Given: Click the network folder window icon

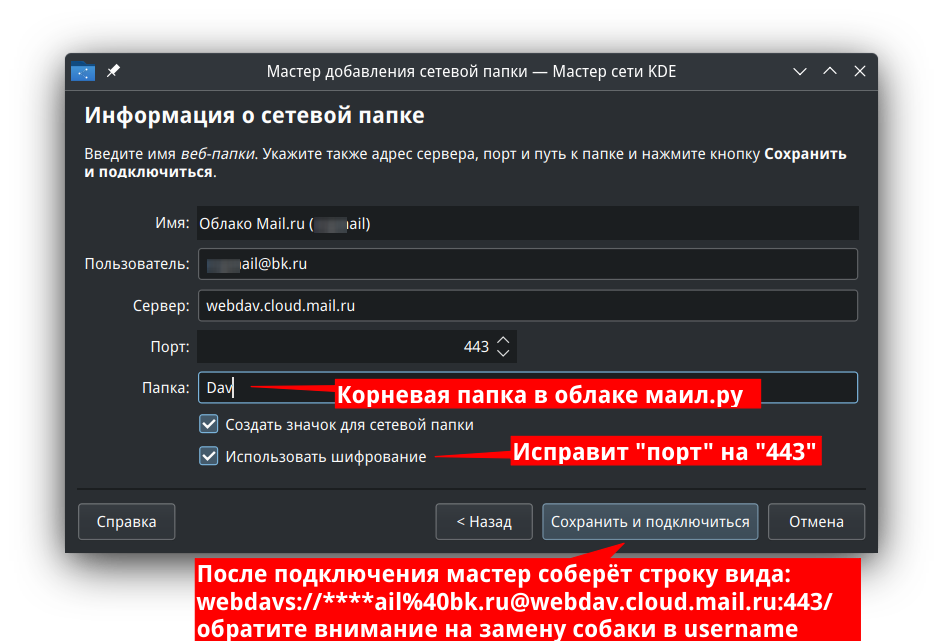Looking at the screenshot, I should point(83,72).
